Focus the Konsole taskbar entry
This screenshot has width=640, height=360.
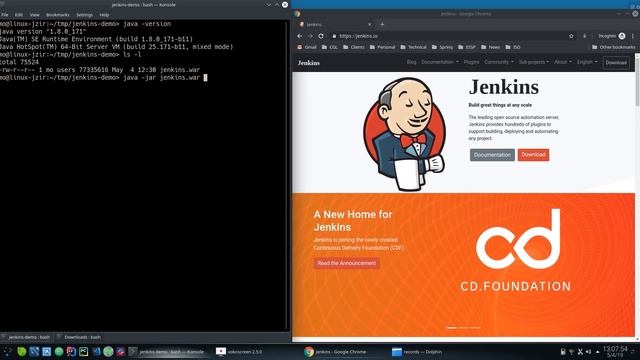[x=167, y=351]
